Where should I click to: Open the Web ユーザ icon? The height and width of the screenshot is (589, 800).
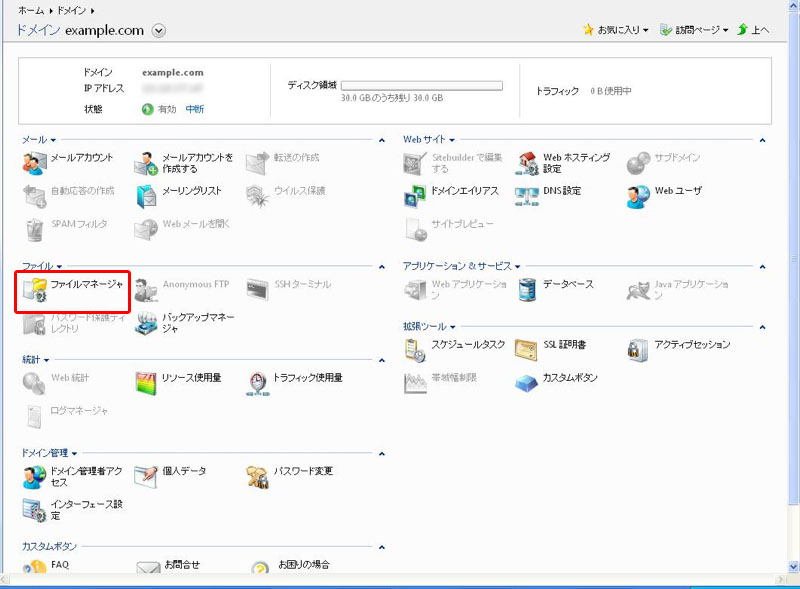[638, 197]
